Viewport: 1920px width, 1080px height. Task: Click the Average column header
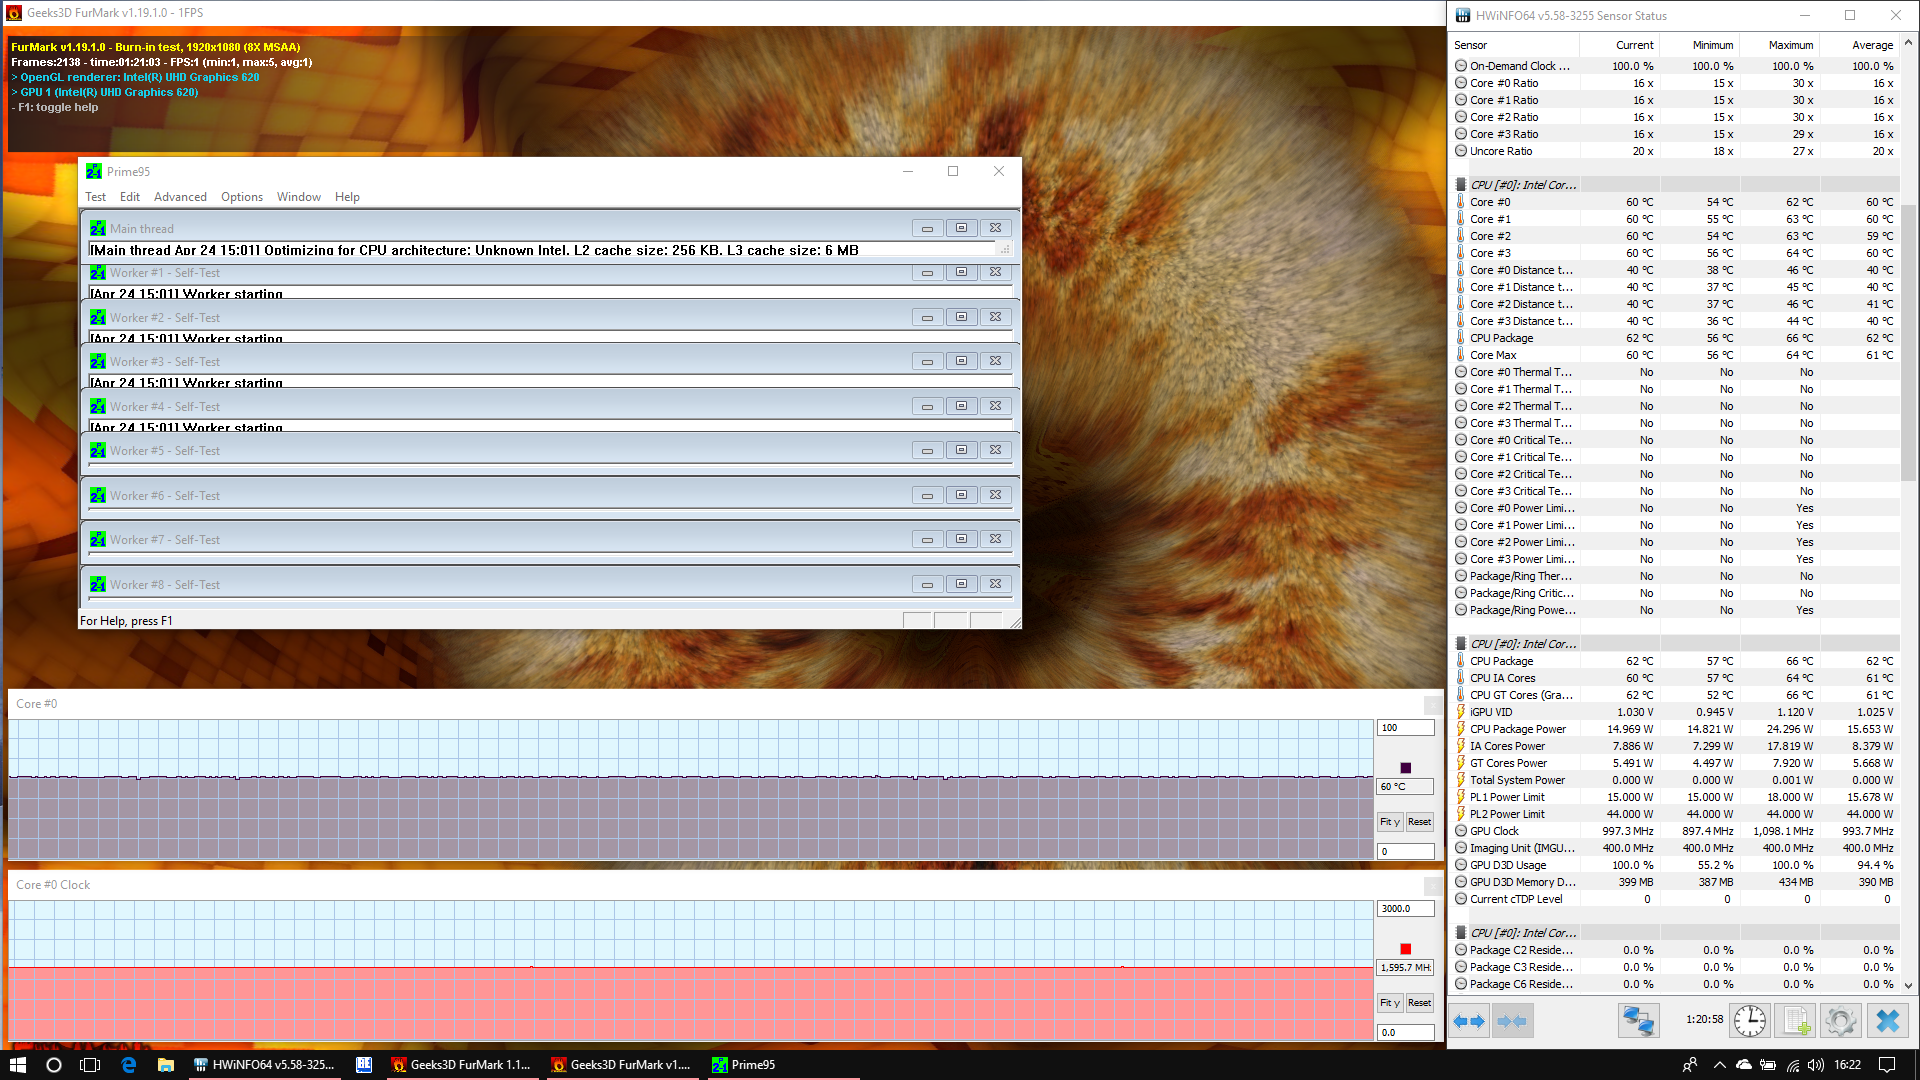[x=1859, y=45]
